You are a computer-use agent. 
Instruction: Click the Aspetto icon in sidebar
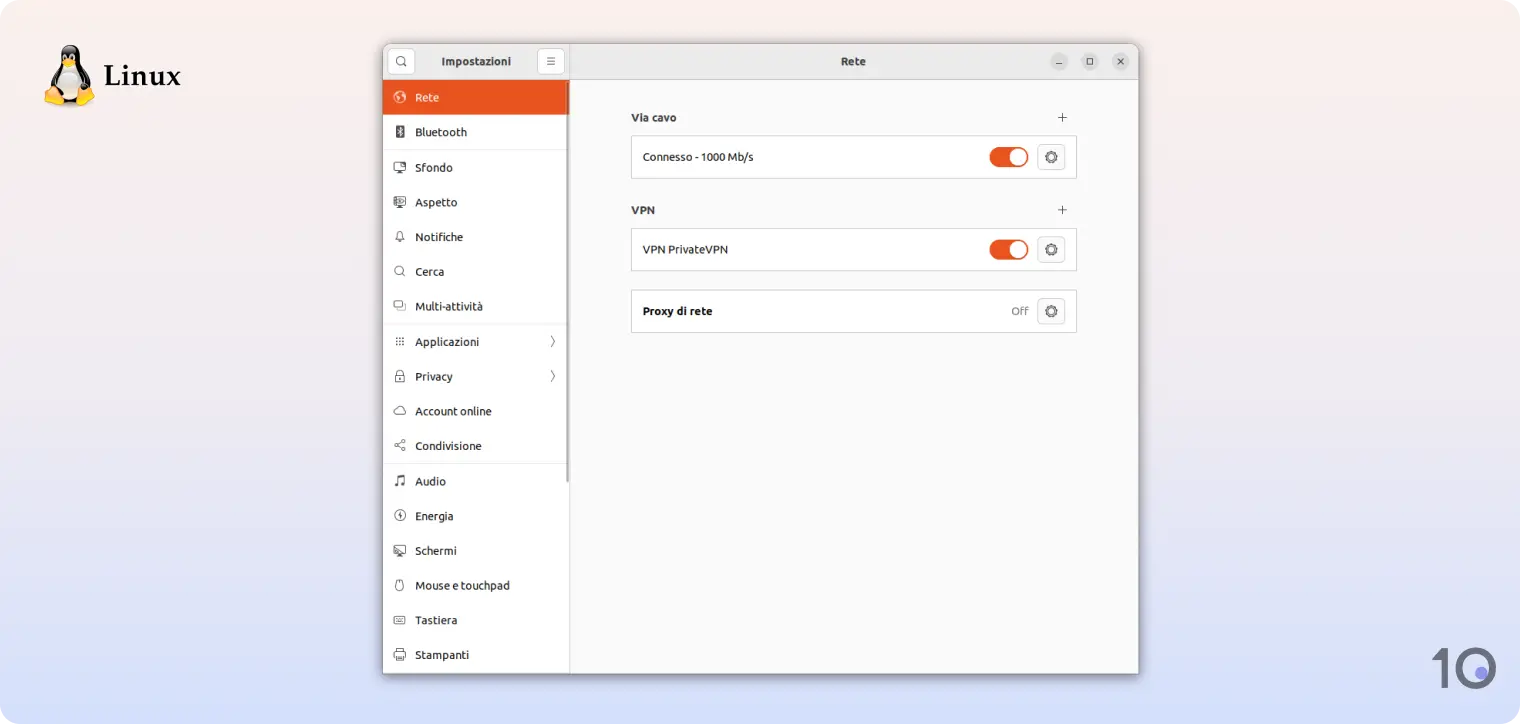(x=400, y=202)
